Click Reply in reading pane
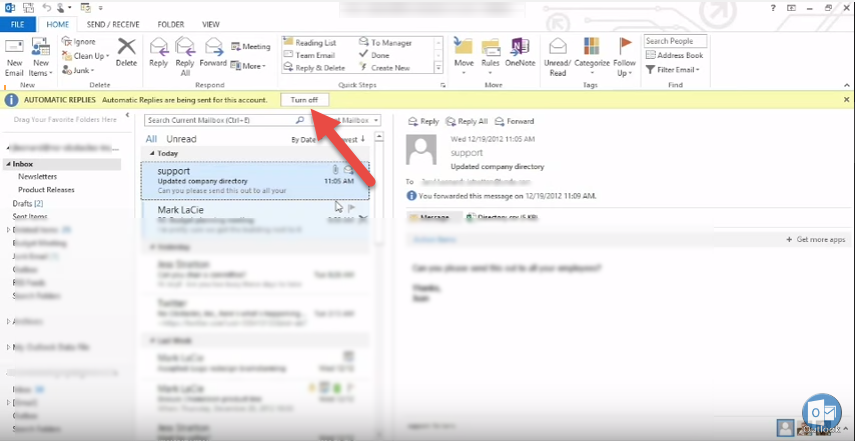This screenshot has width=855, height=441. 424,122
